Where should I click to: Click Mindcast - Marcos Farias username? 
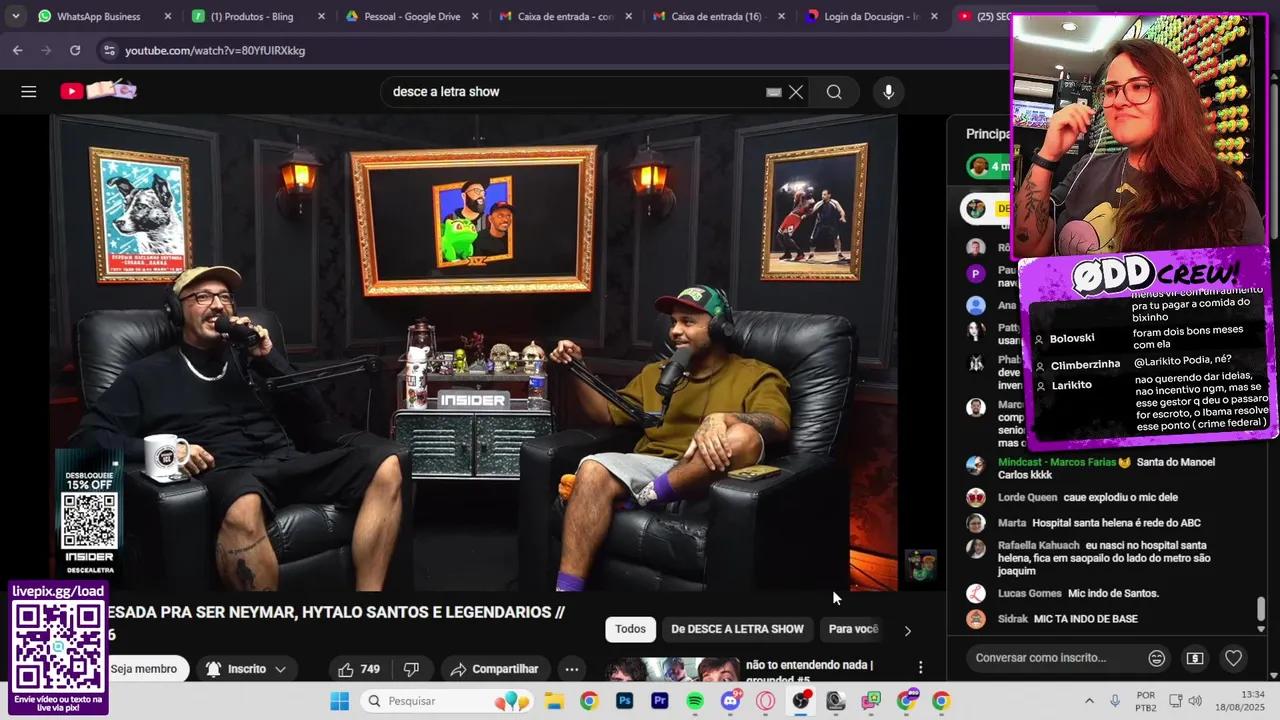[x=1057, y=462]
